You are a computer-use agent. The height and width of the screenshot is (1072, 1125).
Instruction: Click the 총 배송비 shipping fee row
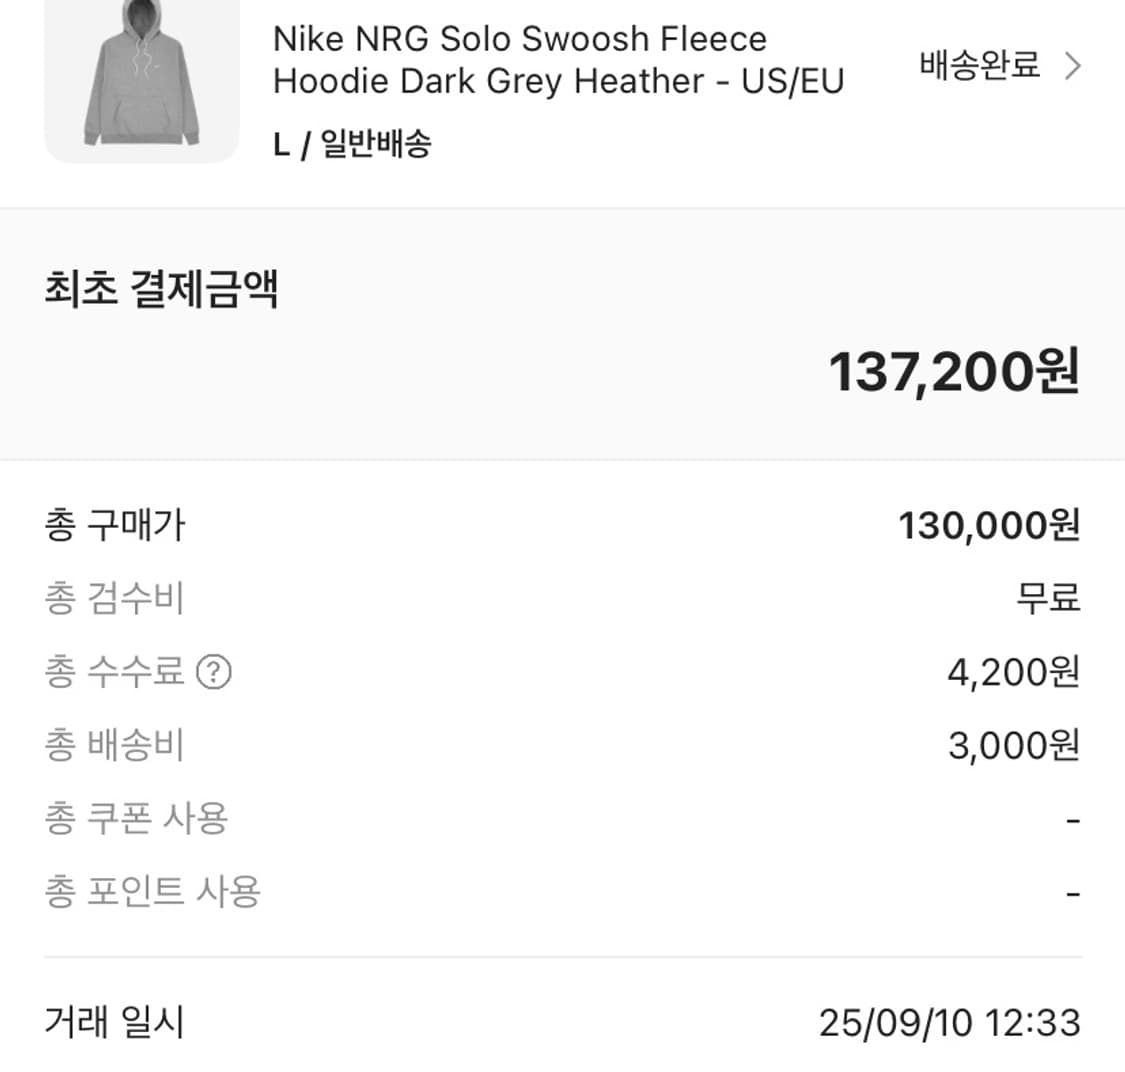115,746
